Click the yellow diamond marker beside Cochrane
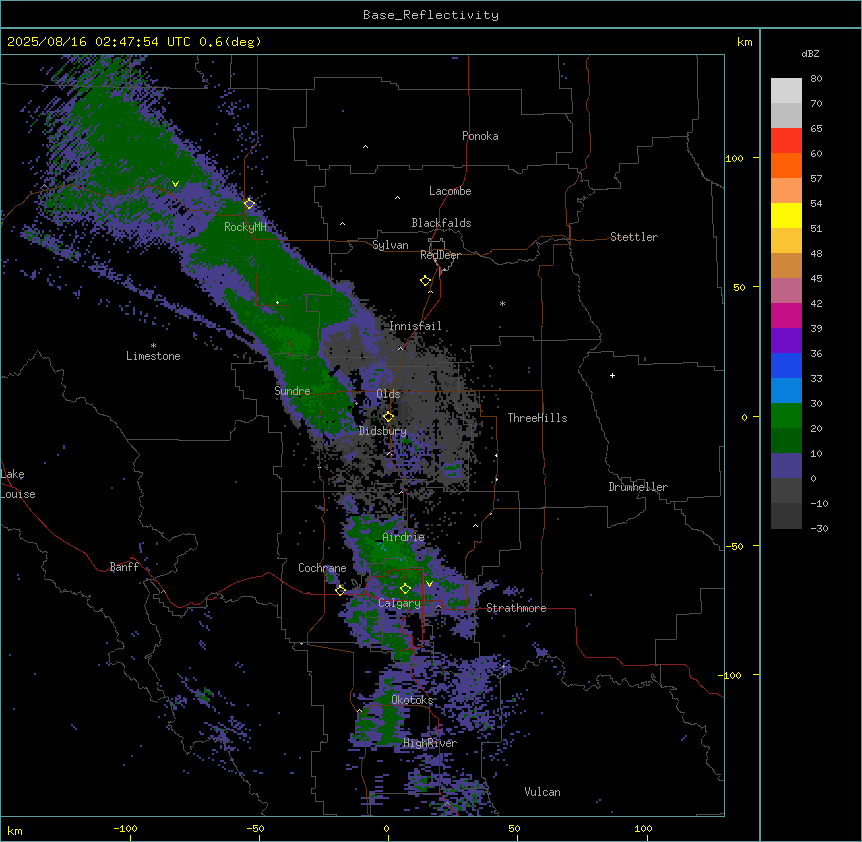Viewport: 862px width, 842px height. click(340, 590)
